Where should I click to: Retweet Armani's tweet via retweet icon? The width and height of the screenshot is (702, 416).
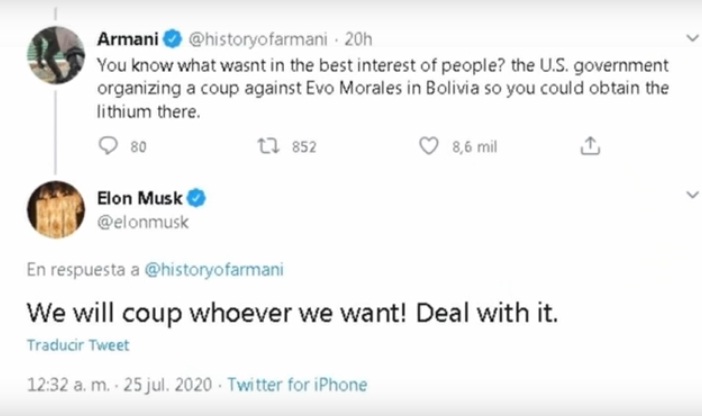[x=268, y=147]
